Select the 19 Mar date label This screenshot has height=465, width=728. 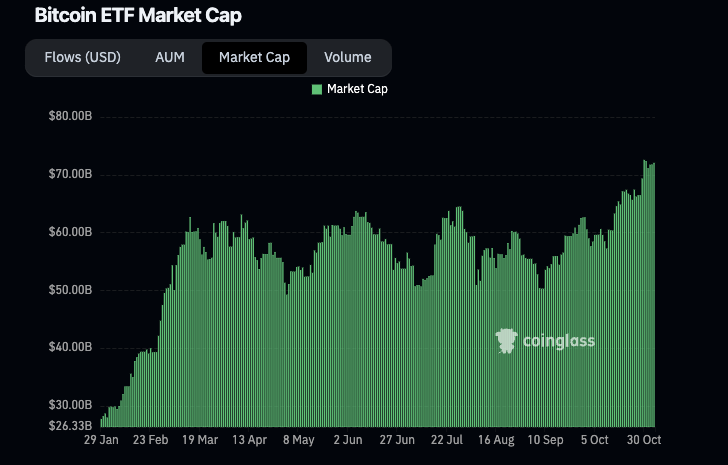click(x=198, y=439)
